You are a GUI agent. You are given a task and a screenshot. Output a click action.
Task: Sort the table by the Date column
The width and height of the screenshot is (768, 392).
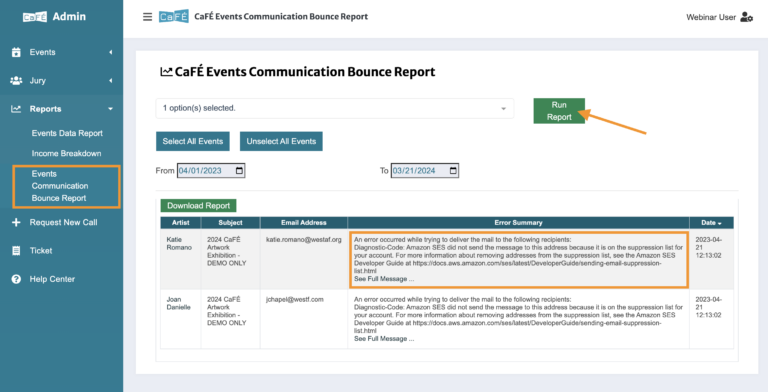point(711,222)
